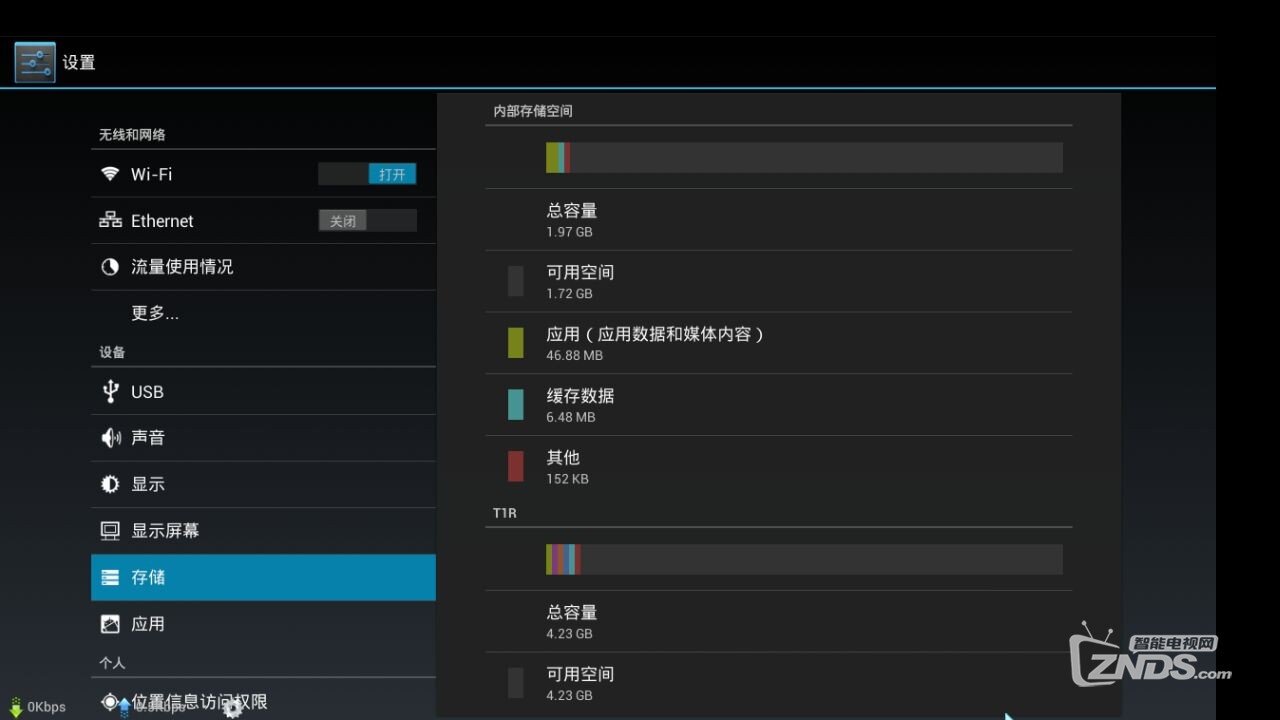Click the location access target icon
The image size is (1280, 720).
point(110,702)
